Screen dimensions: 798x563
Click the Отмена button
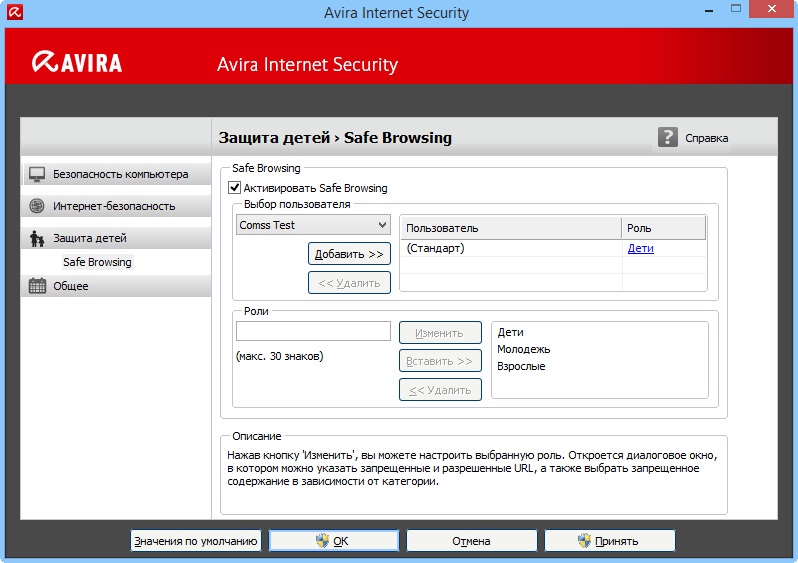coord(471,541)
